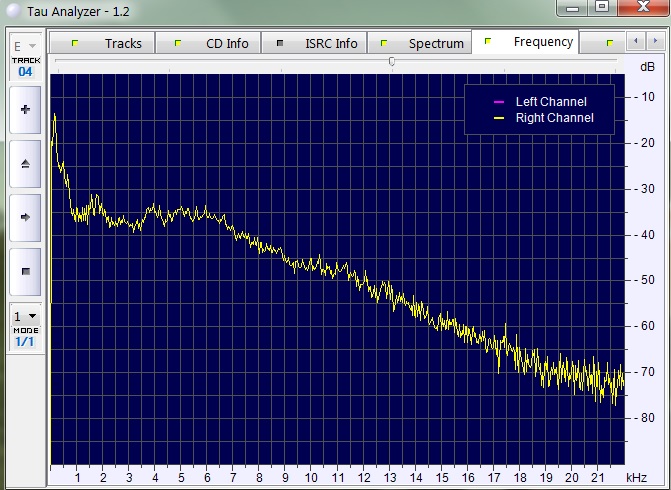
Task: Maximize the Tau Analyzer window
Action: (x=601, y=7)
